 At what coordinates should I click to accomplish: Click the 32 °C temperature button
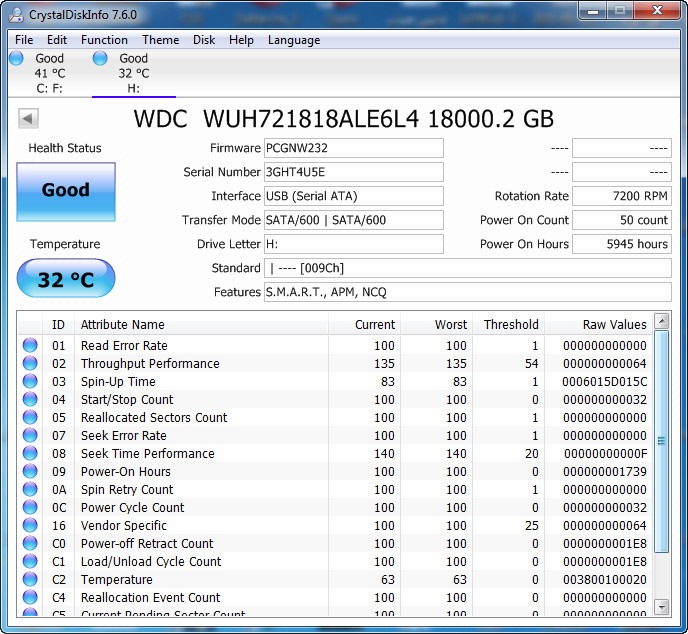click(x=66, y=278)
